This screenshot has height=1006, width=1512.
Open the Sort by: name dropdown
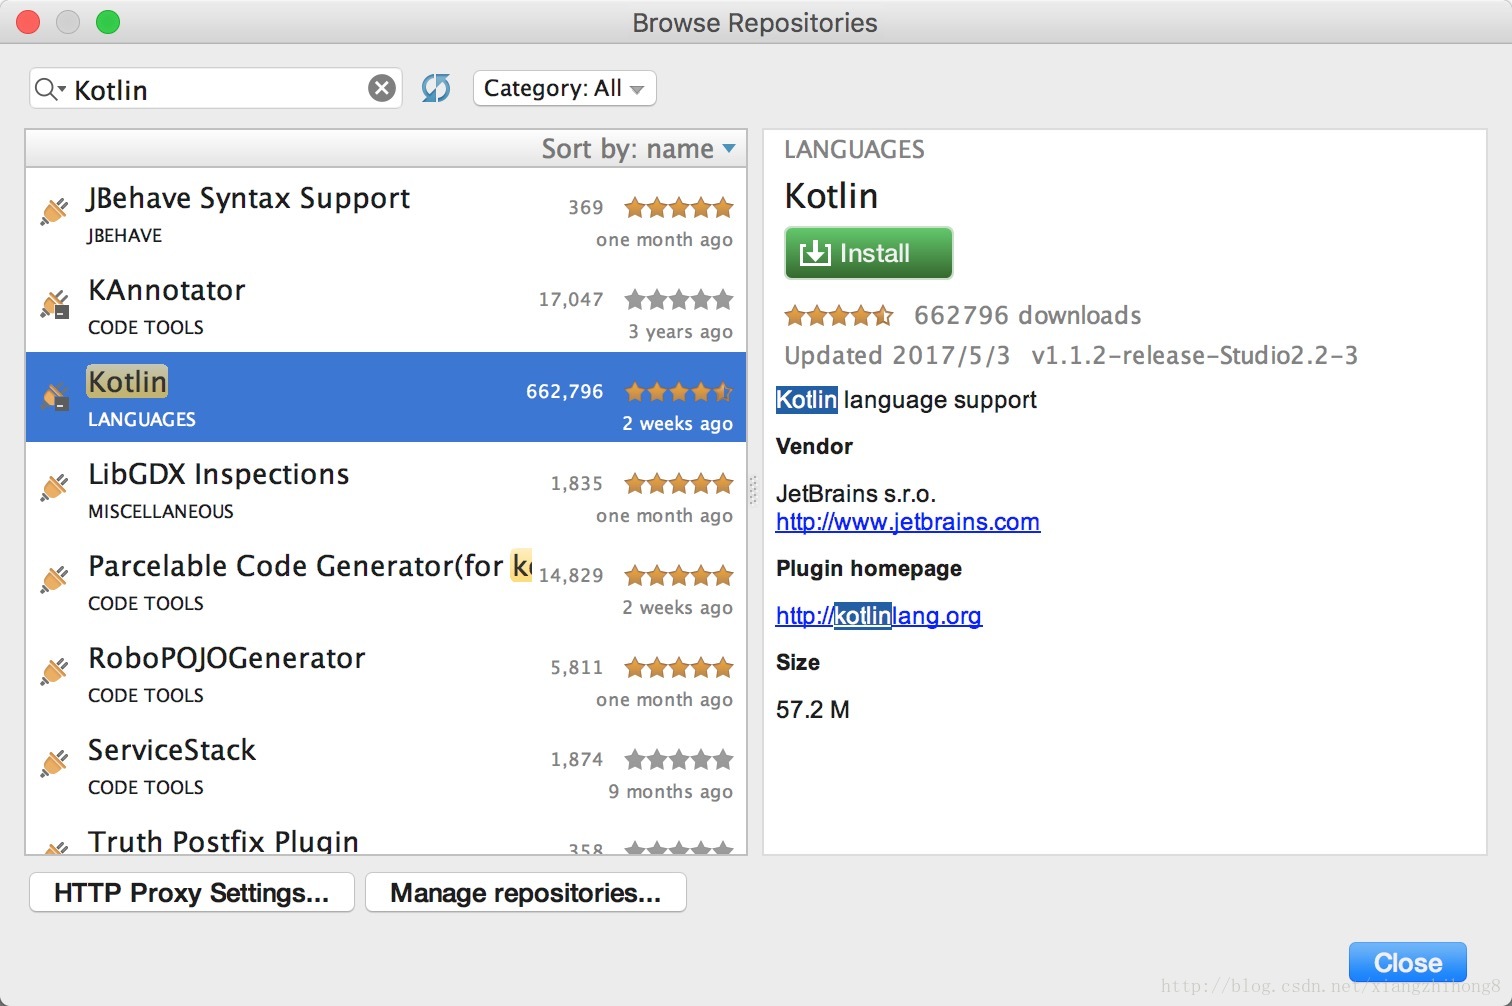tap(638, 149)
